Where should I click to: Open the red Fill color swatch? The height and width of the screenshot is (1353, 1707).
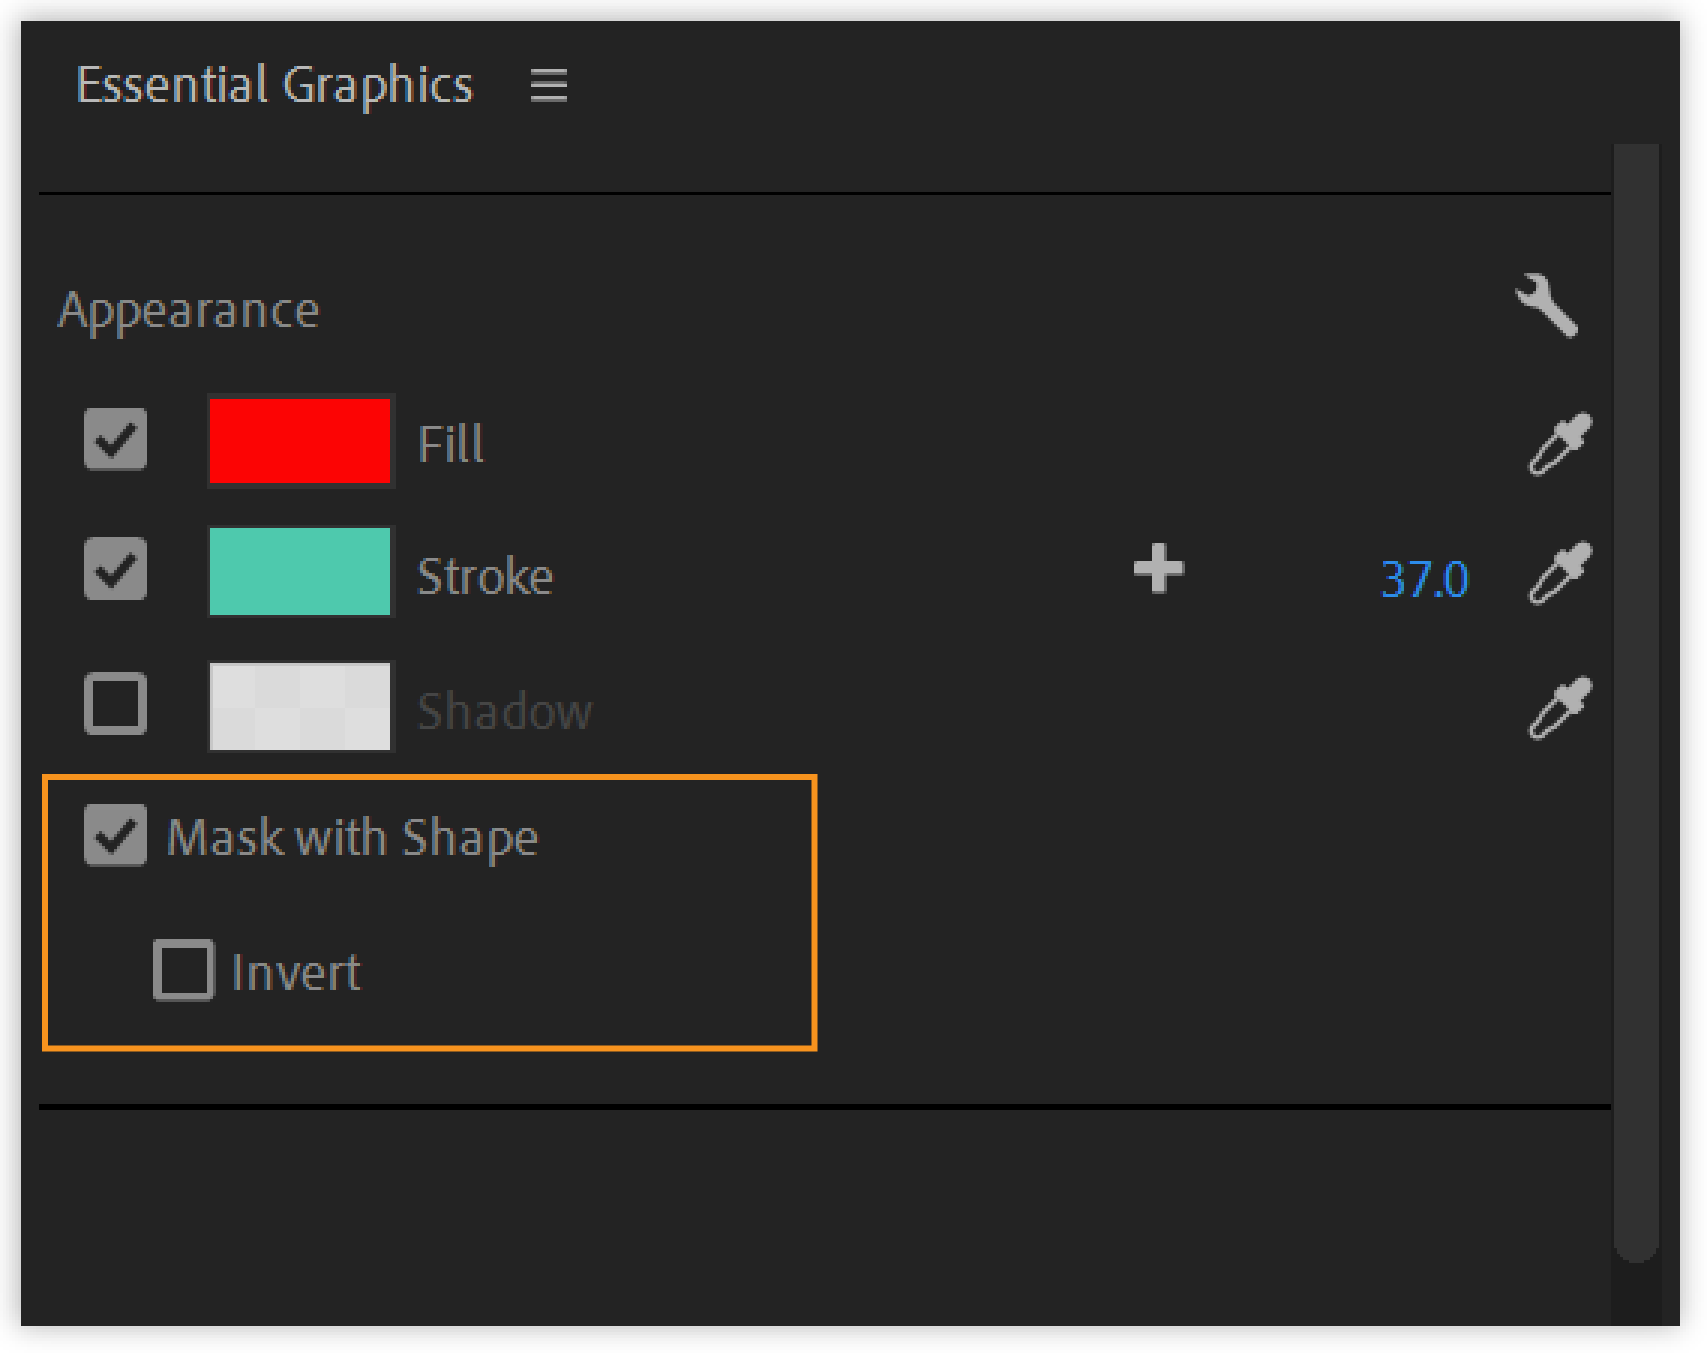click(x=299, y=440)
